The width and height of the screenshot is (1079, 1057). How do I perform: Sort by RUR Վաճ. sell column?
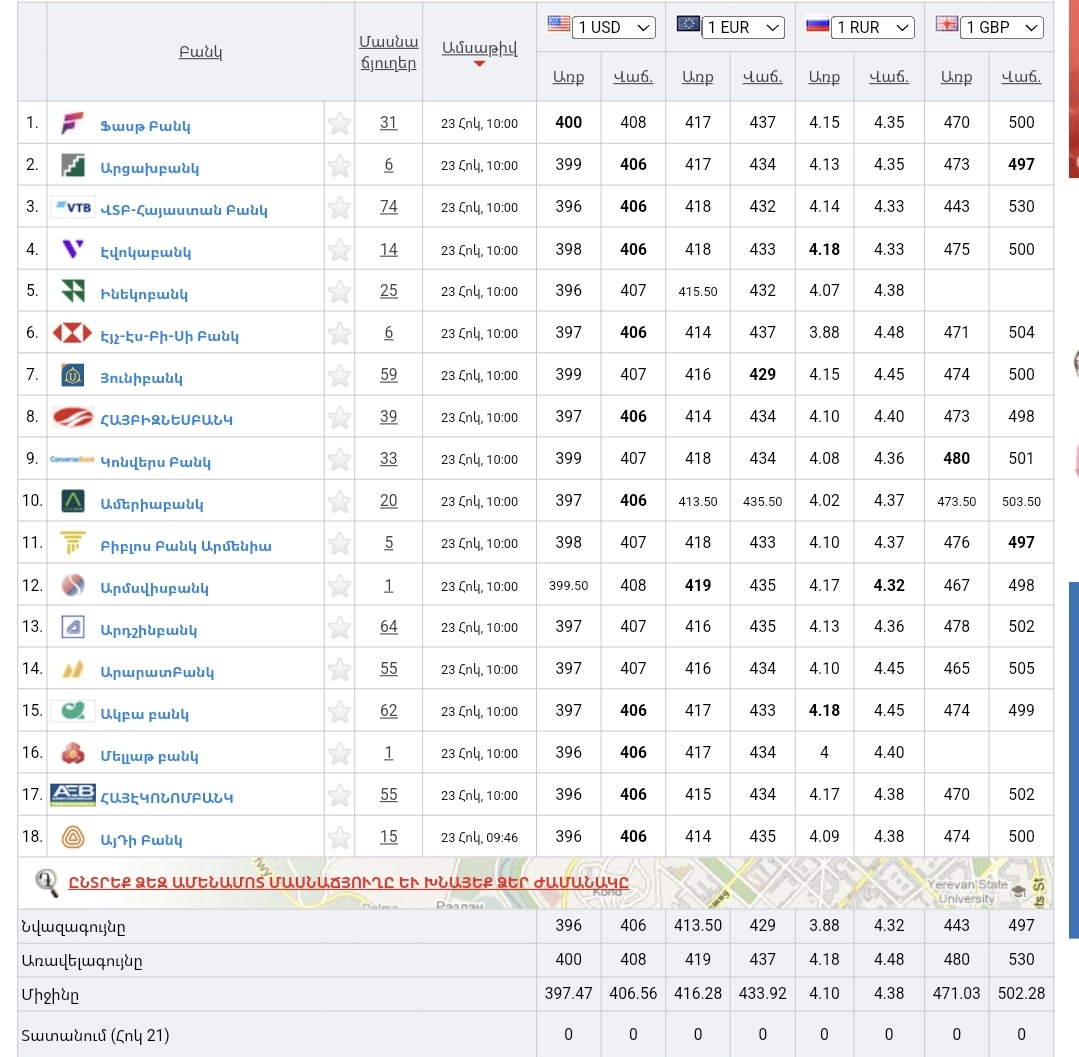tap(889, 77)
